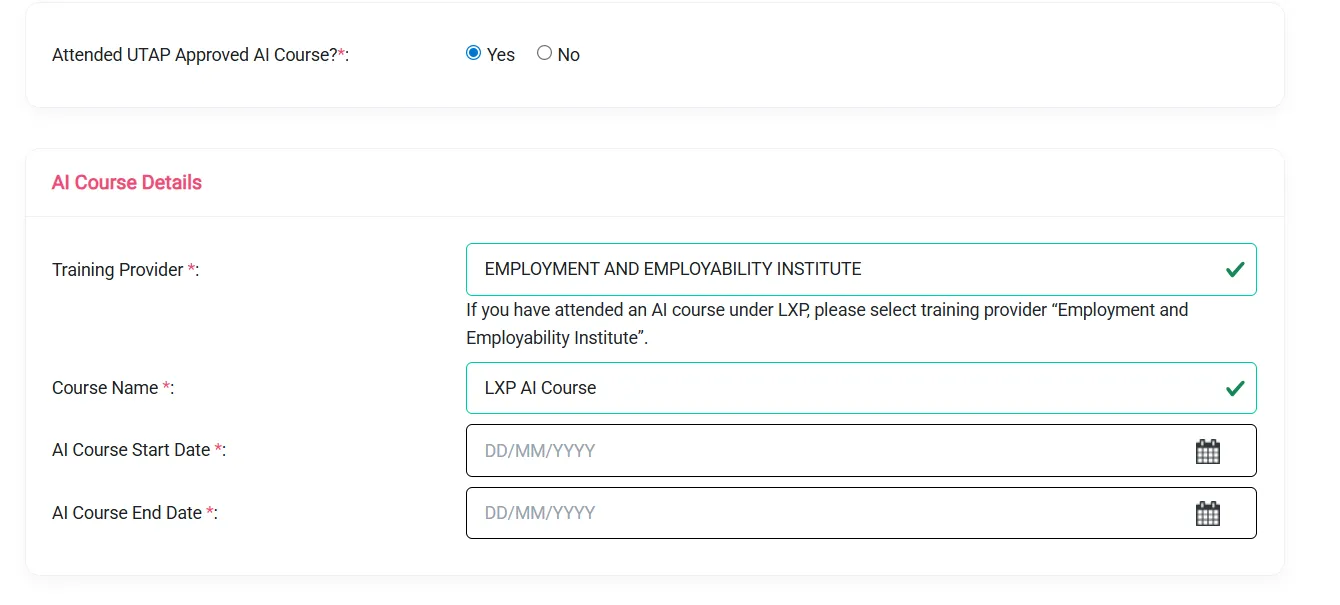The width and height of the screenshot is (1340, 605).
Task: Click the Course Name green checkmark
Action: (1235, 388)
